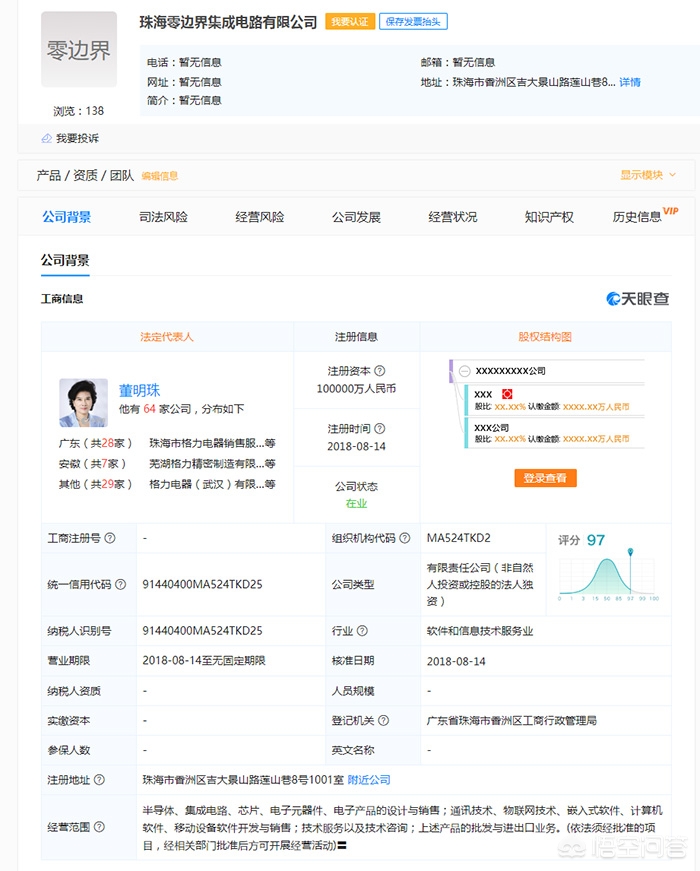Screen dimensions: 700x871
Task: Open the 知识产权 tab
Action: [x=549, y=217]
